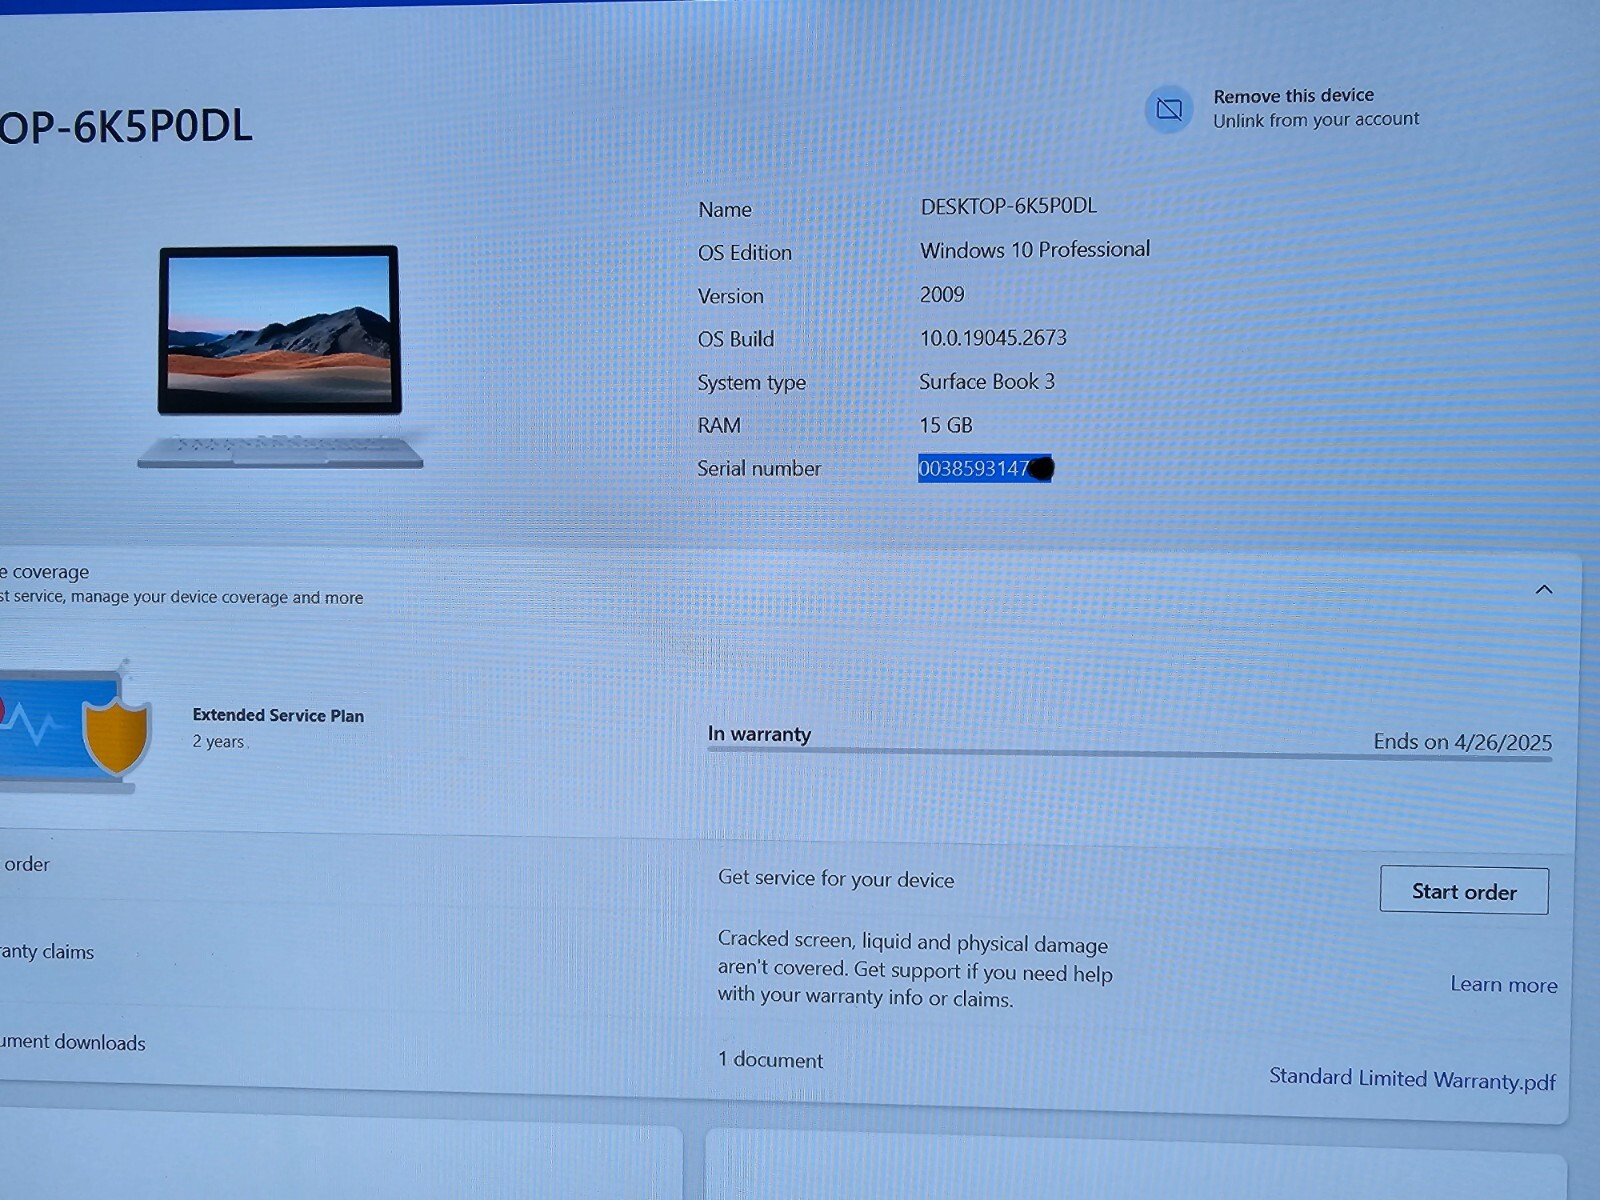Screen dimensions: 1600x1200
Task: Click the '2 years' plan duration text
Action: (218, 741)
